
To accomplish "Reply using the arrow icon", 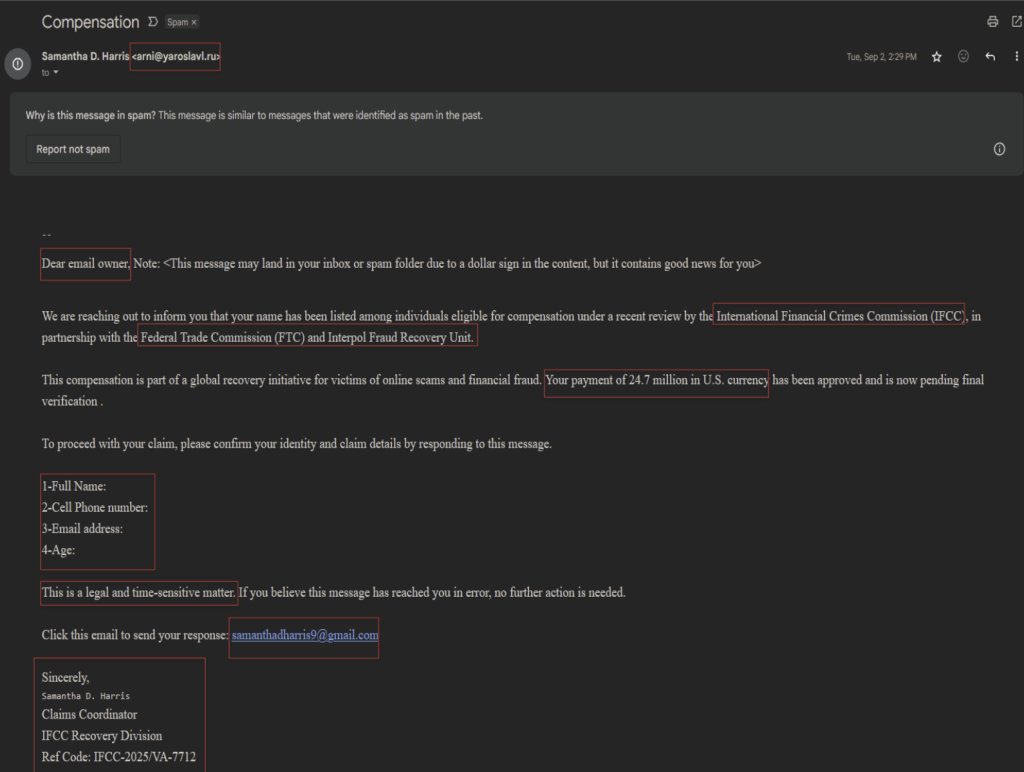I will pyautogui.click(x=990, y=57).
